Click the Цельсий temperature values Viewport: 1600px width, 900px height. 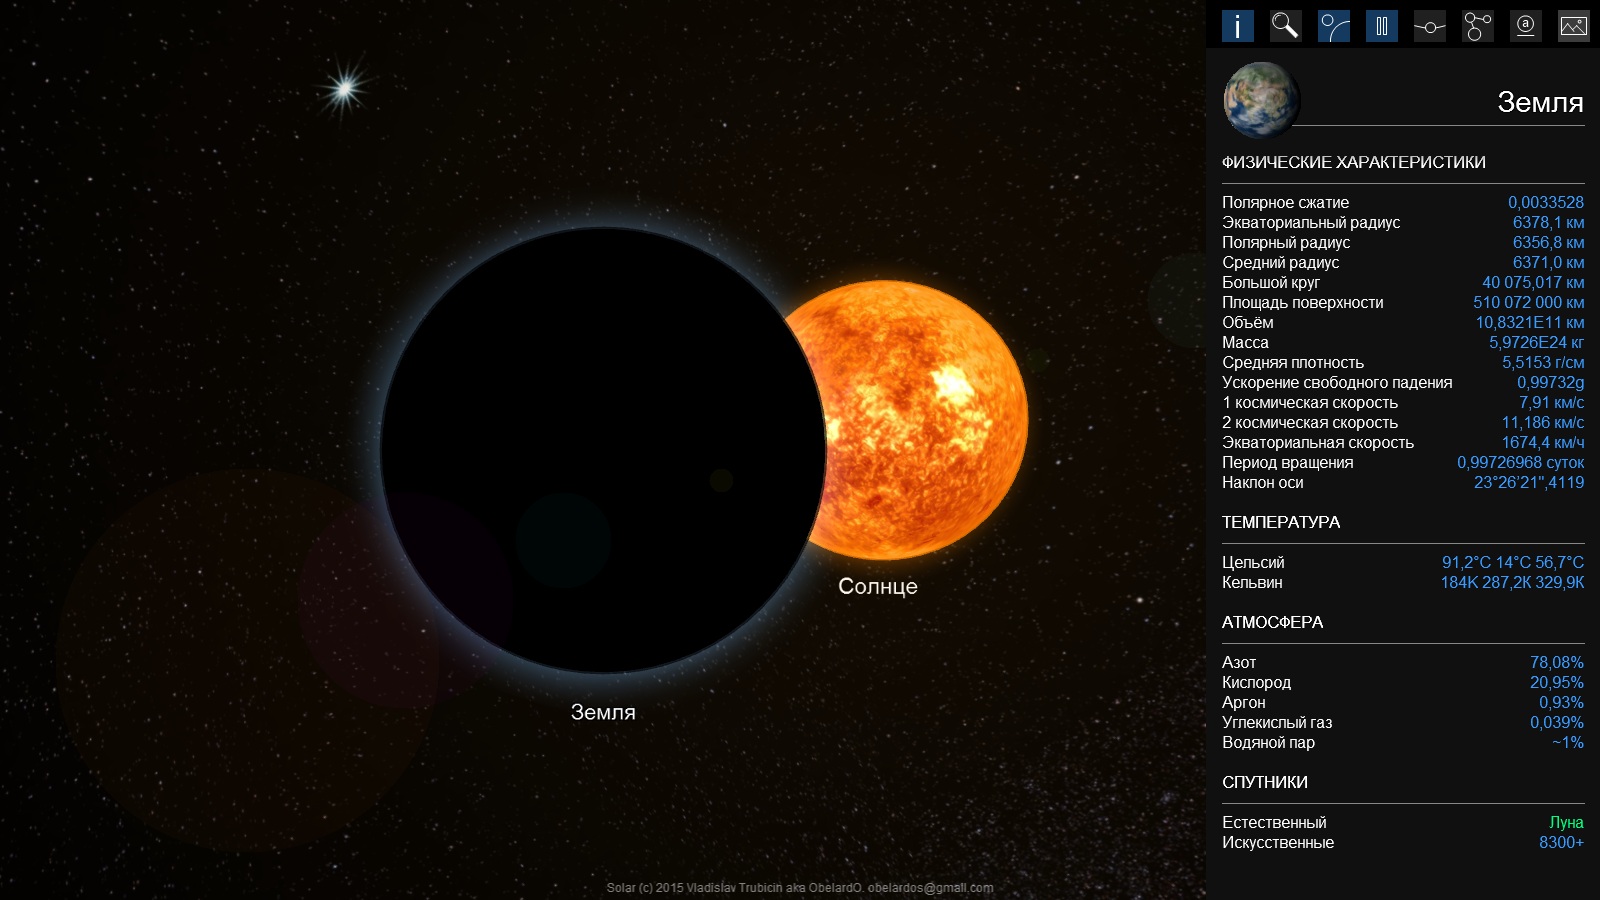coord(1513,562)
